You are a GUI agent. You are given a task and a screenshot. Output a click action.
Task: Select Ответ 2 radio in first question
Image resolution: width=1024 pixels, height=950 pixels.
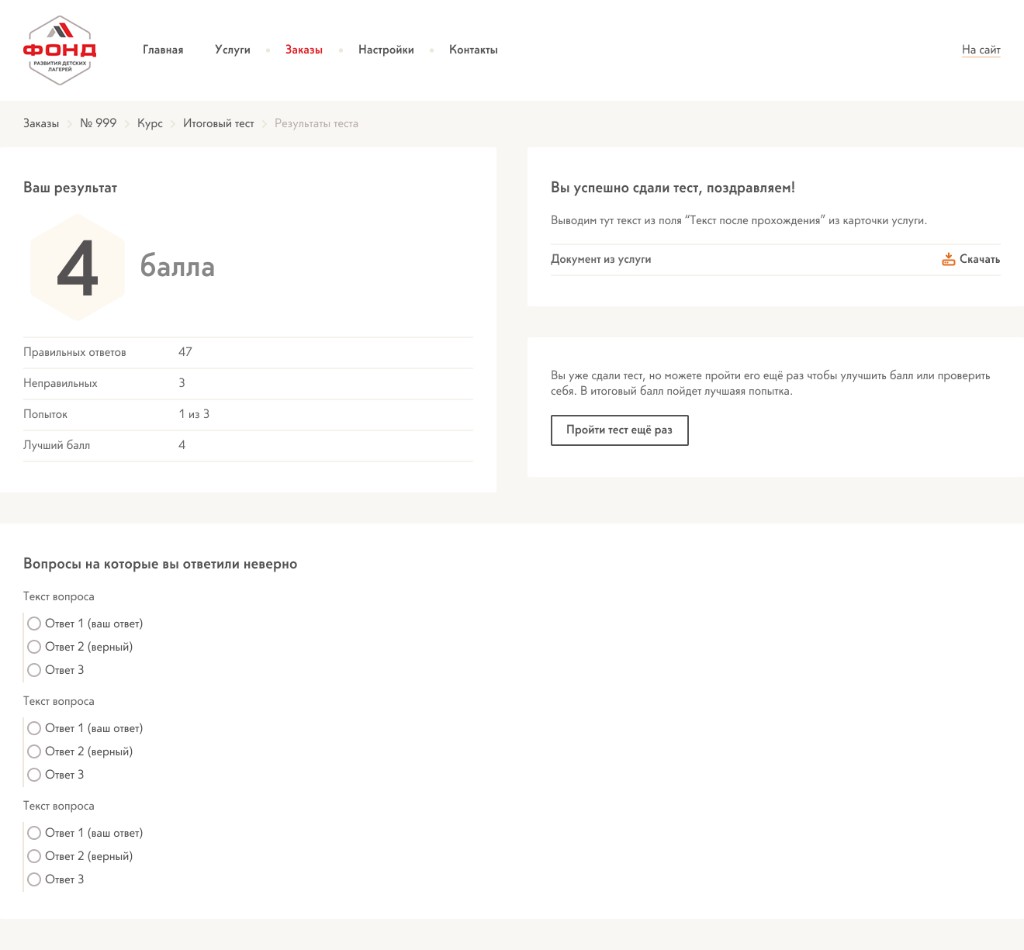pos(34,647)
